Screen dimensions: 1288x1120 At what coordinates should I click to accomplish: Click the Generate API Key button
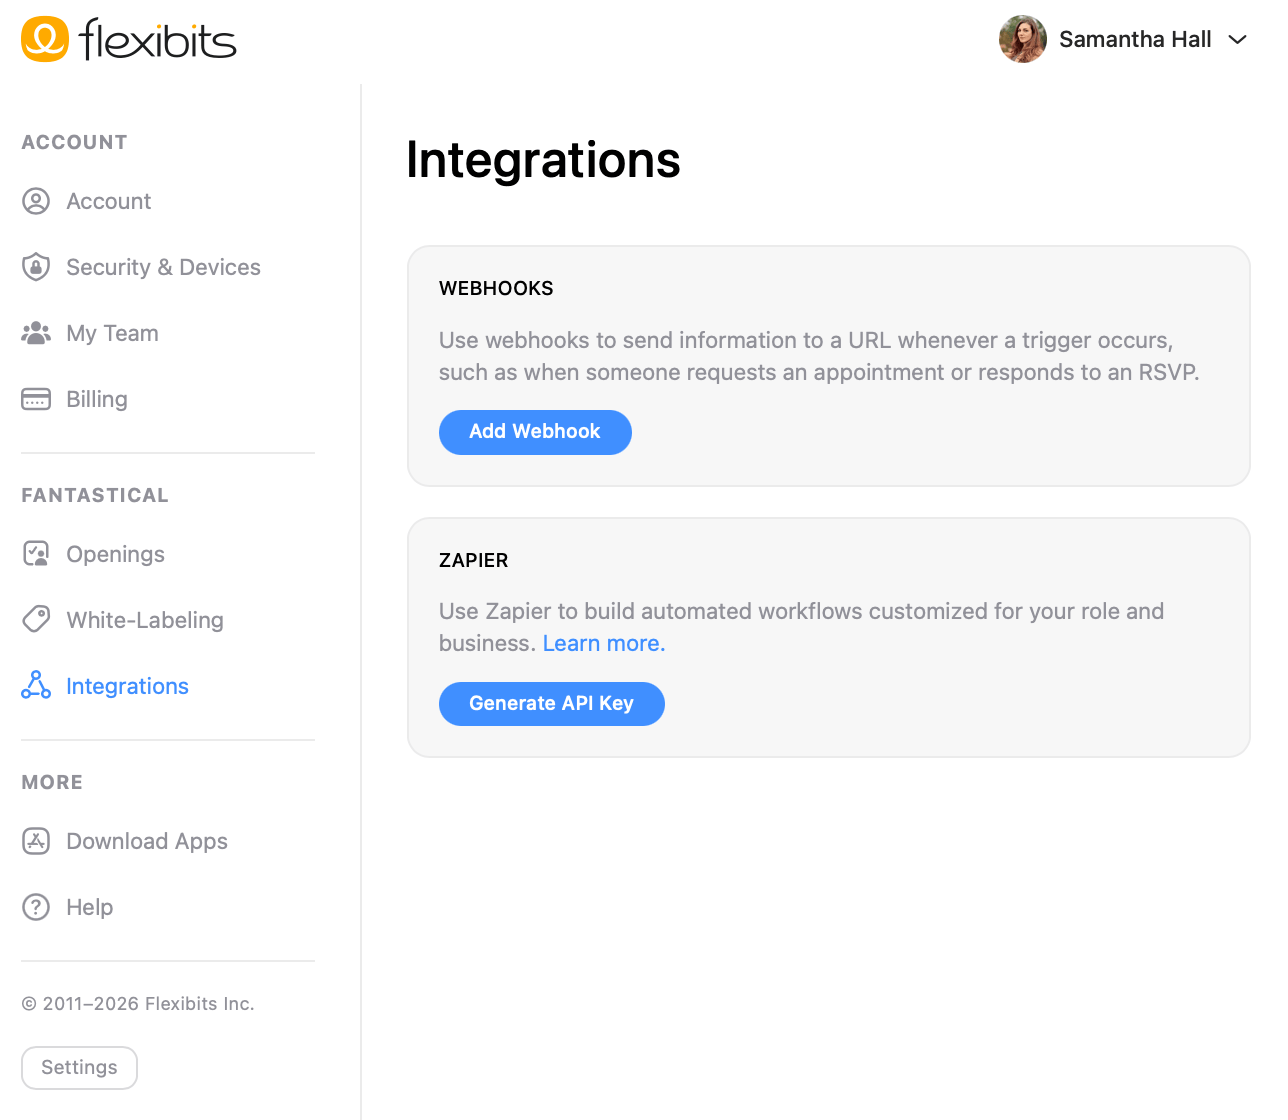tap(551, 703)
